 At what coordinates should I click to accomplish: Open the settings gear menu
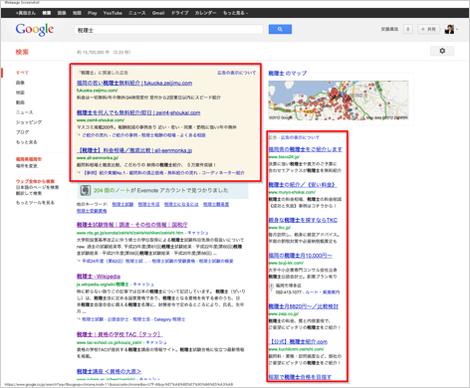[442, 51]
